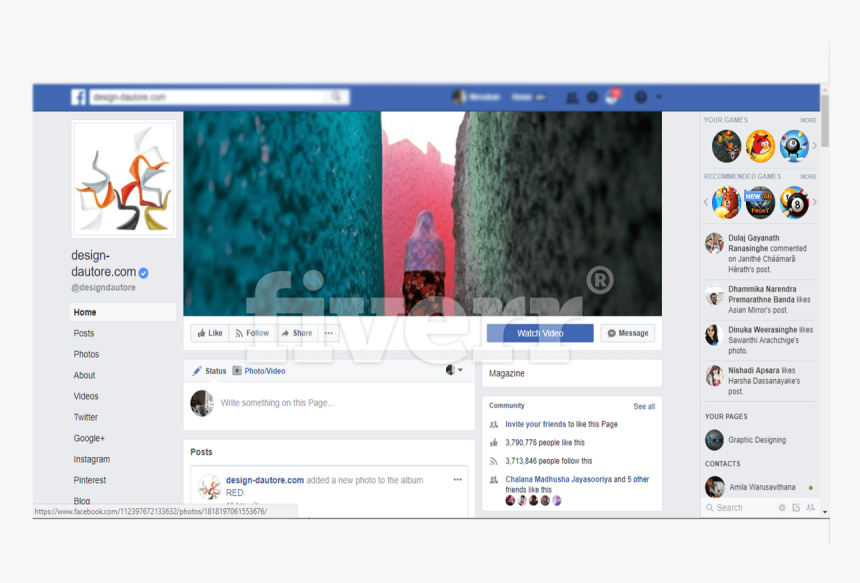Click the new message compose icon in chat

796,508
